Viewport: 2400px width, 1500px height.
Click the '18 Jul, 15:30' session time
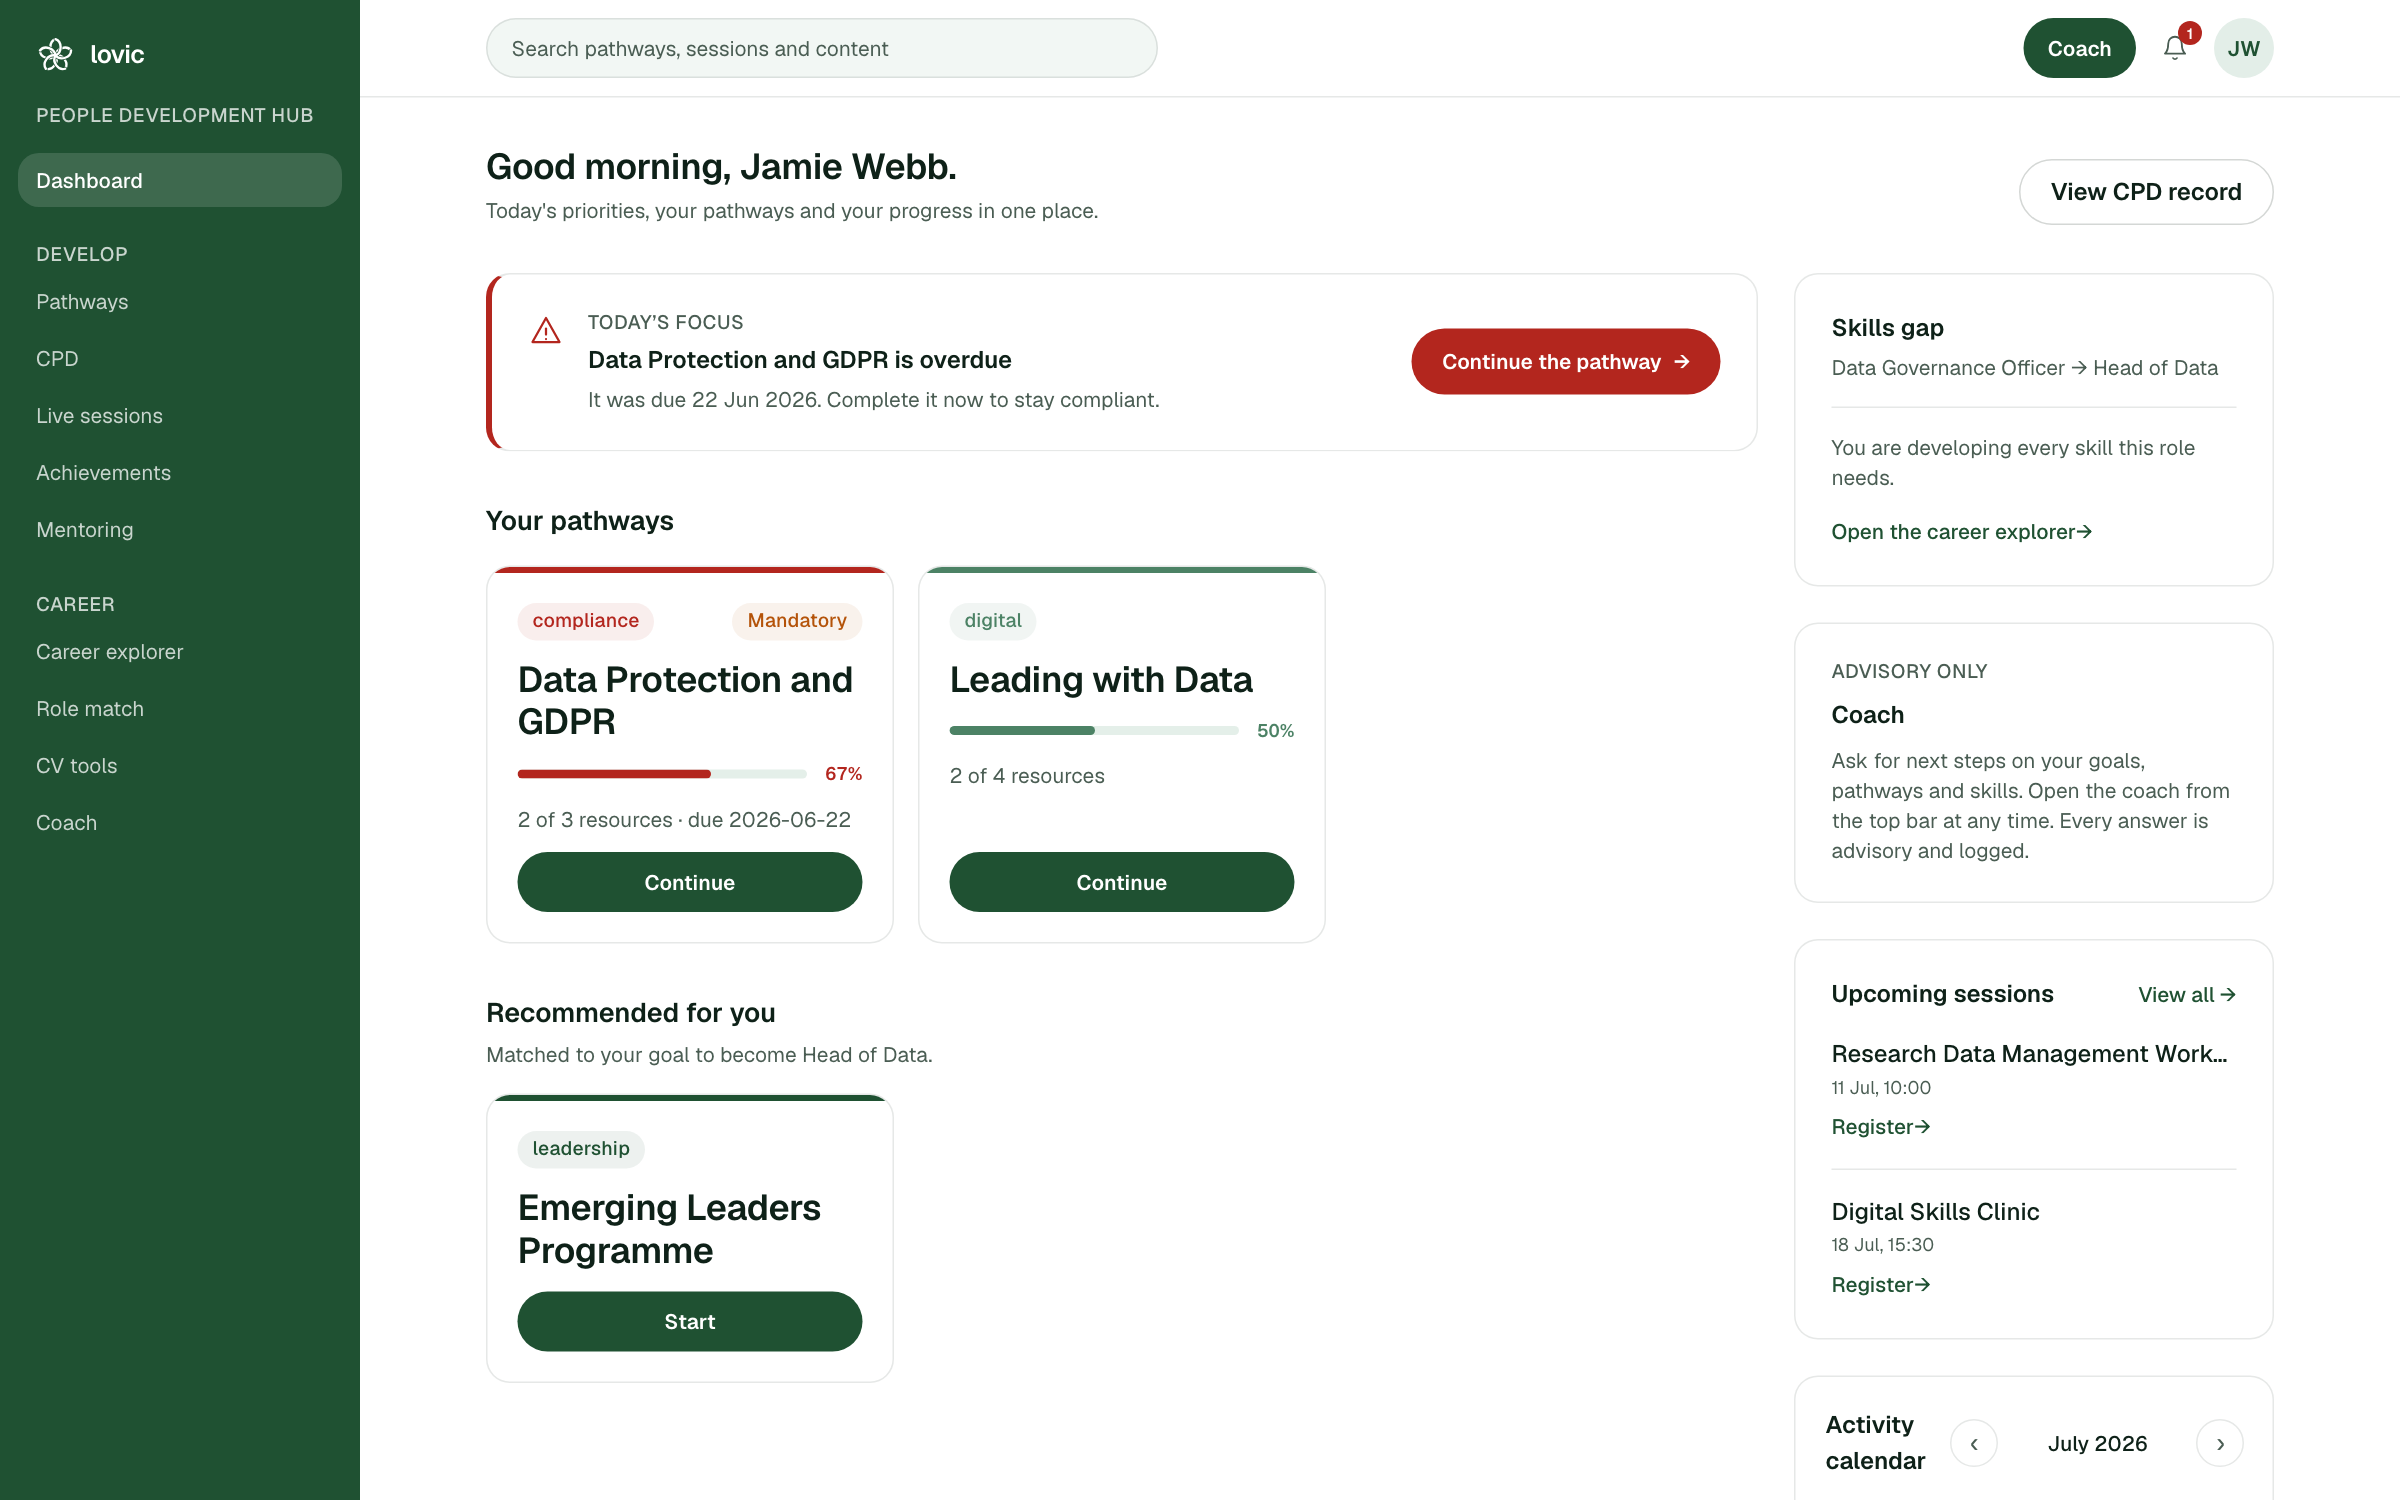(x=1882, y=1245)
